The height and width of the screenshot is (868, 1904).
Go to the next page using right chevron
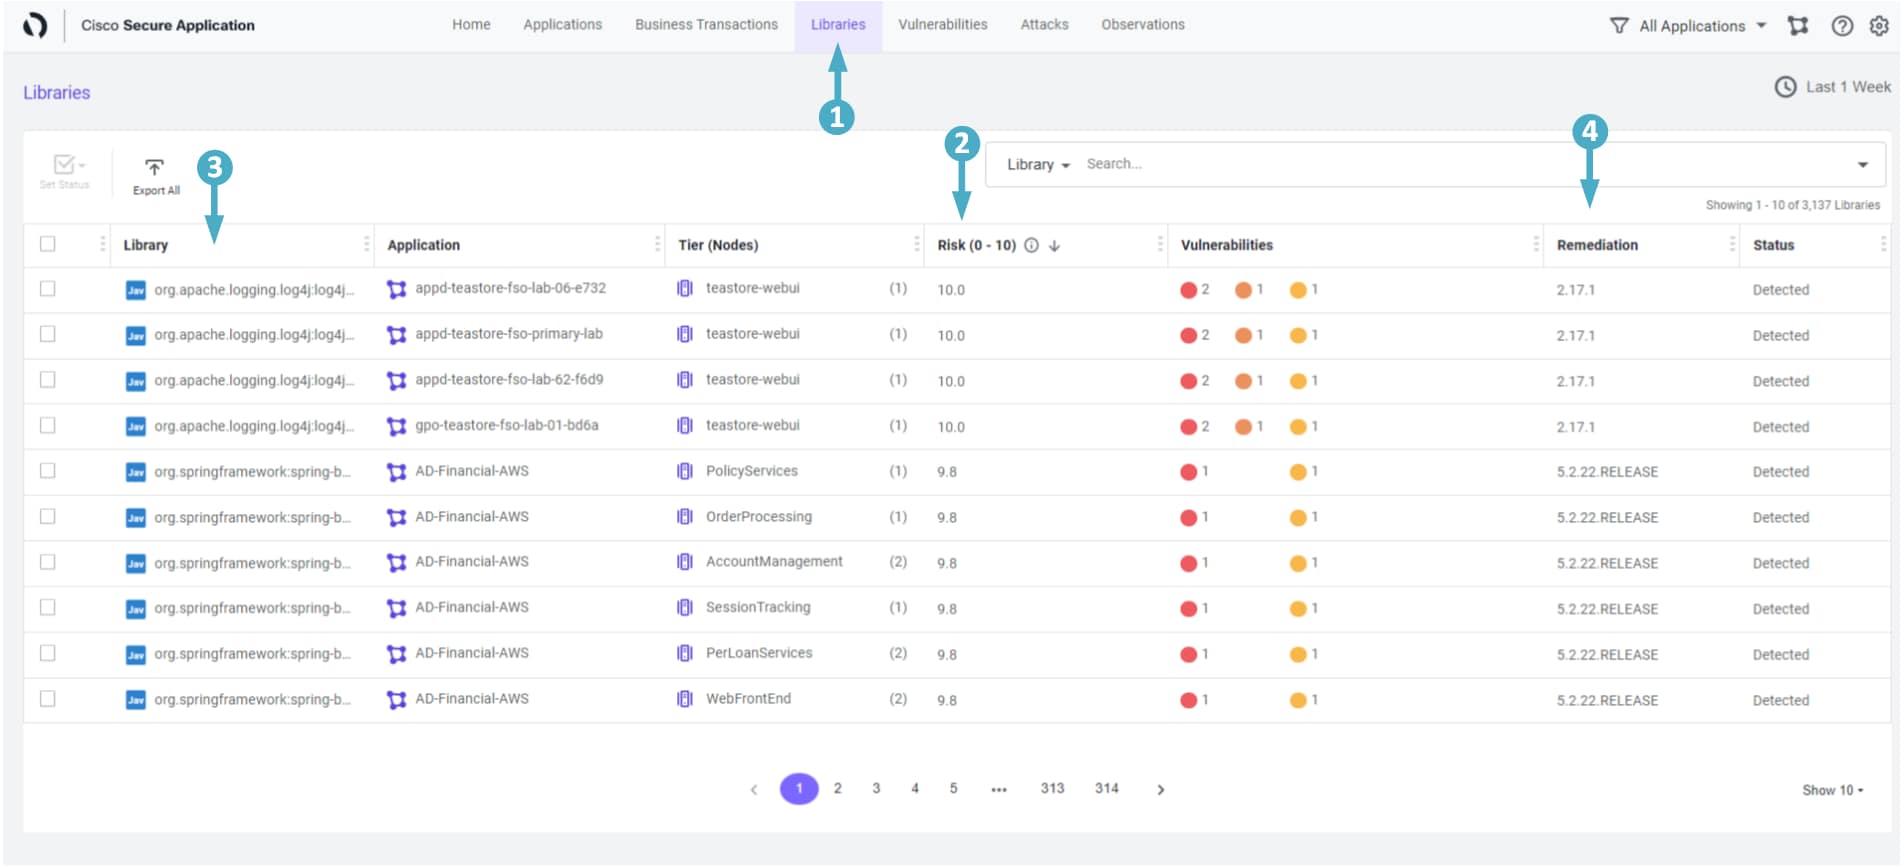(1160, 789)
